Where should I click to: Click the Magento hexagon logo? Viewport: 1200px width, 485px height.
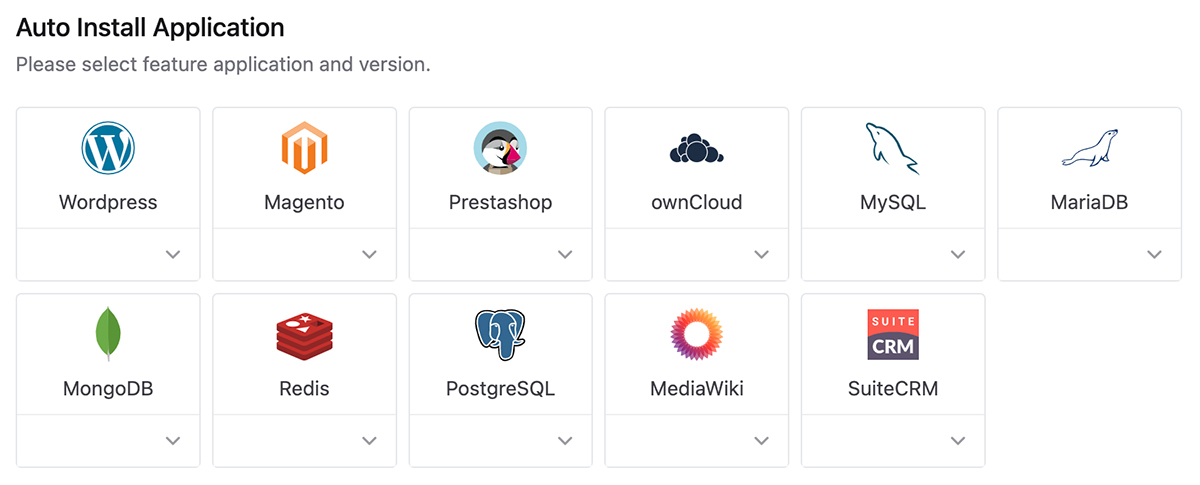304,149
